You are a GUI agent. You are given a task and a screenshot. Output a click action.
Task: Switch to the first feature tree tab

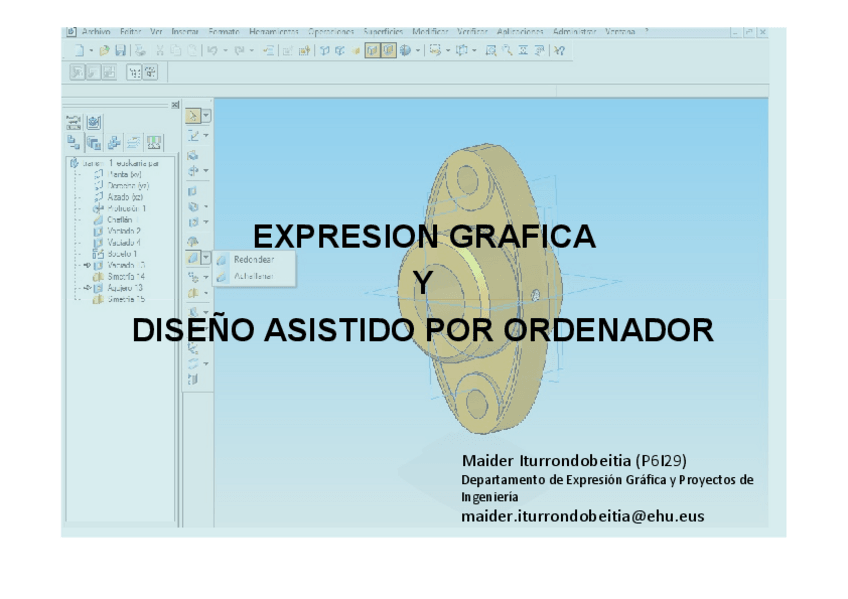(x=73, y=143)
